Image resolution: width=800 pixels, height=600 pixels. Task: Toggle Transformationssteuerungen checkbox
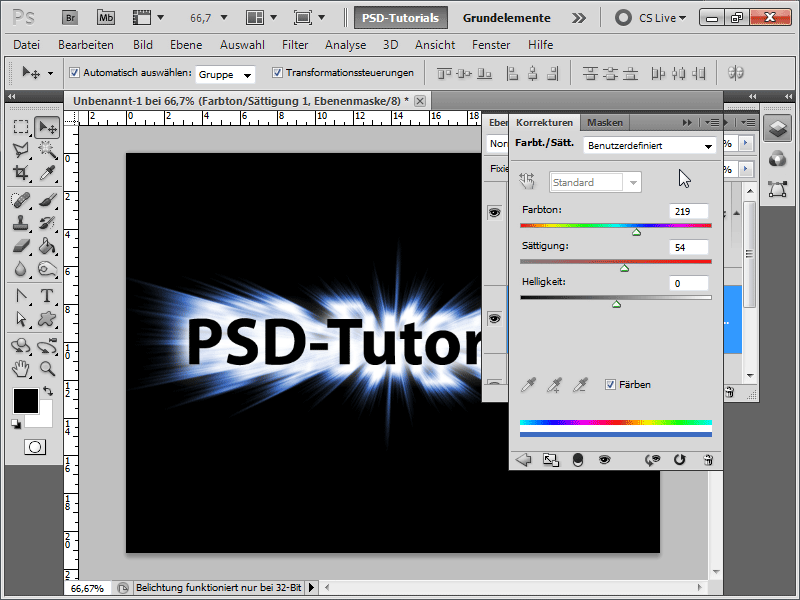click(277, 72)
